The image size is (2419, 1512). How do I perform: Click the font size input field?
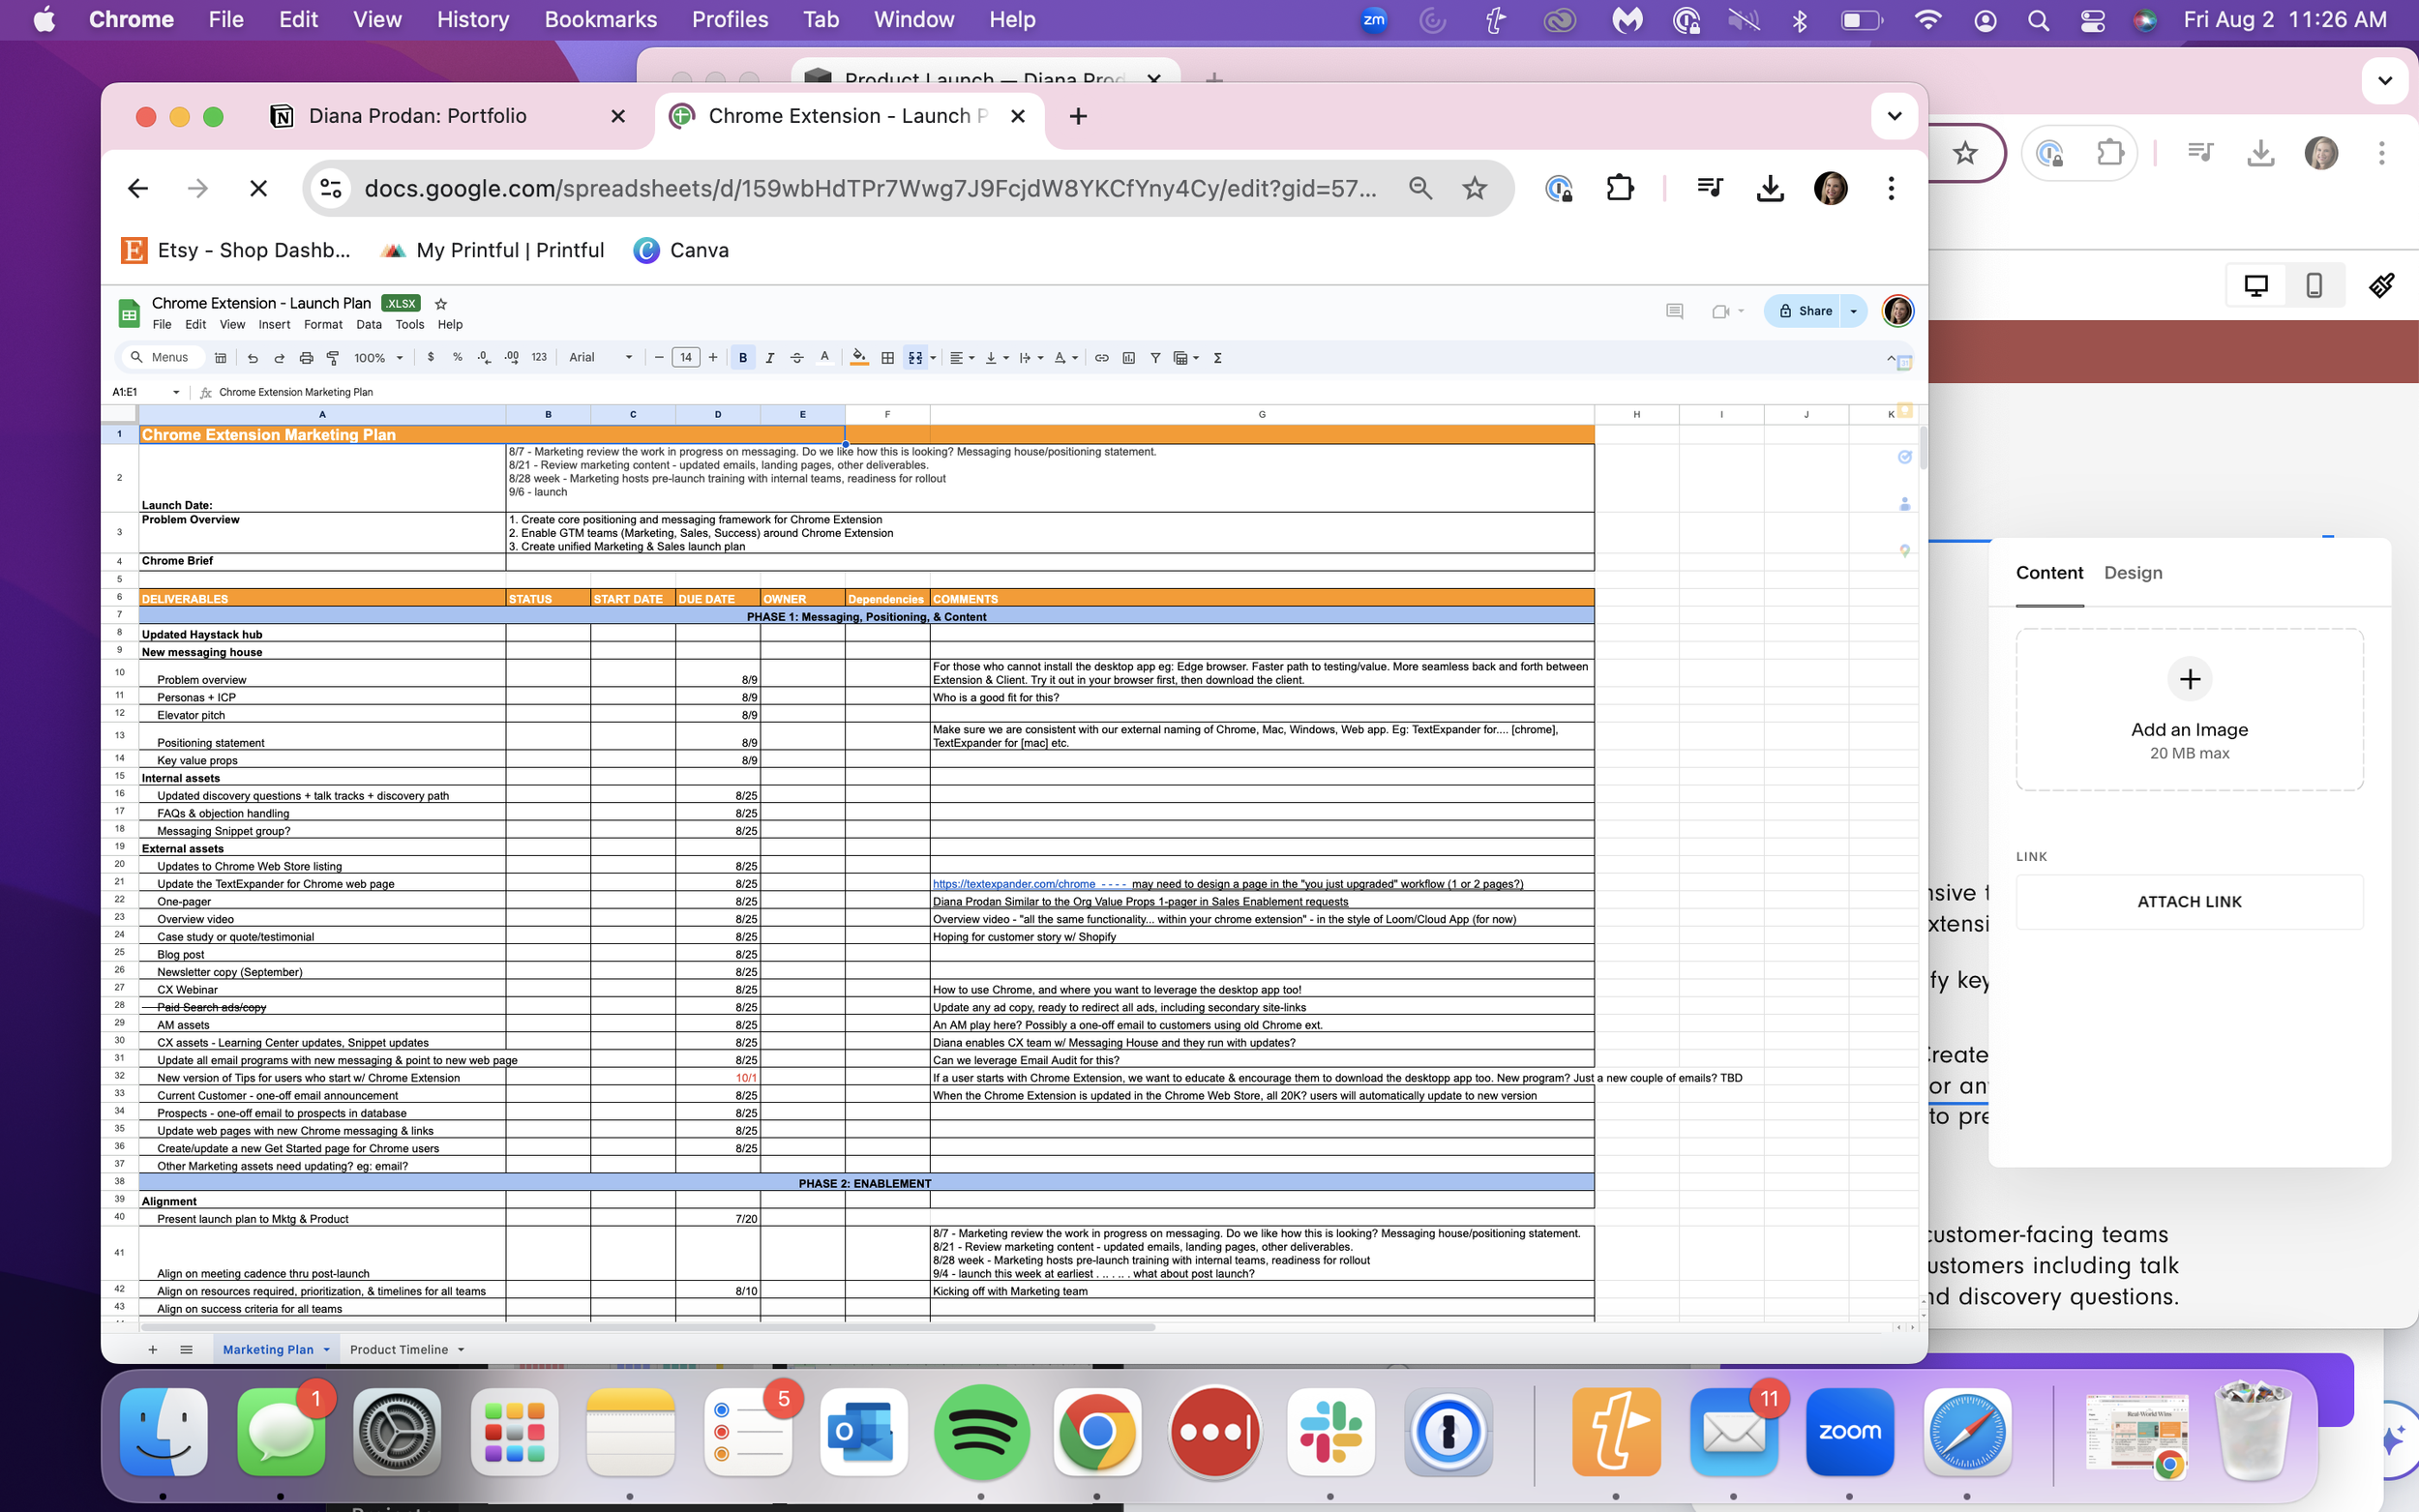pyautogui.click(x=685, y=358)
